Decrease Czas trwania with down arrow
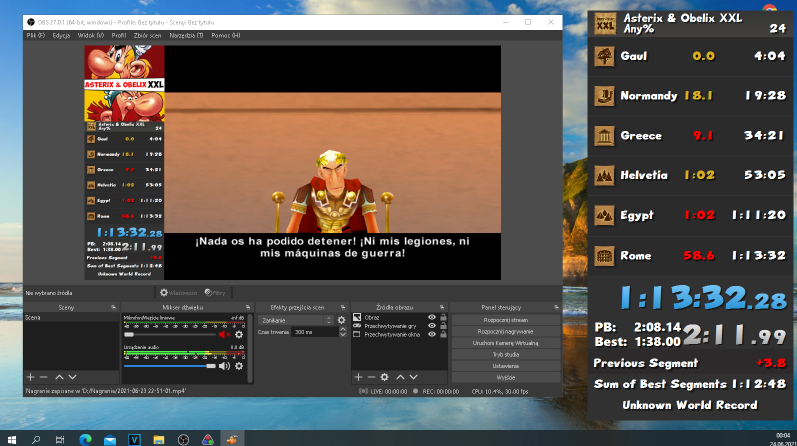Image resolution: width=797 pixels, height=446 pixels. click(x=343, y=335)
